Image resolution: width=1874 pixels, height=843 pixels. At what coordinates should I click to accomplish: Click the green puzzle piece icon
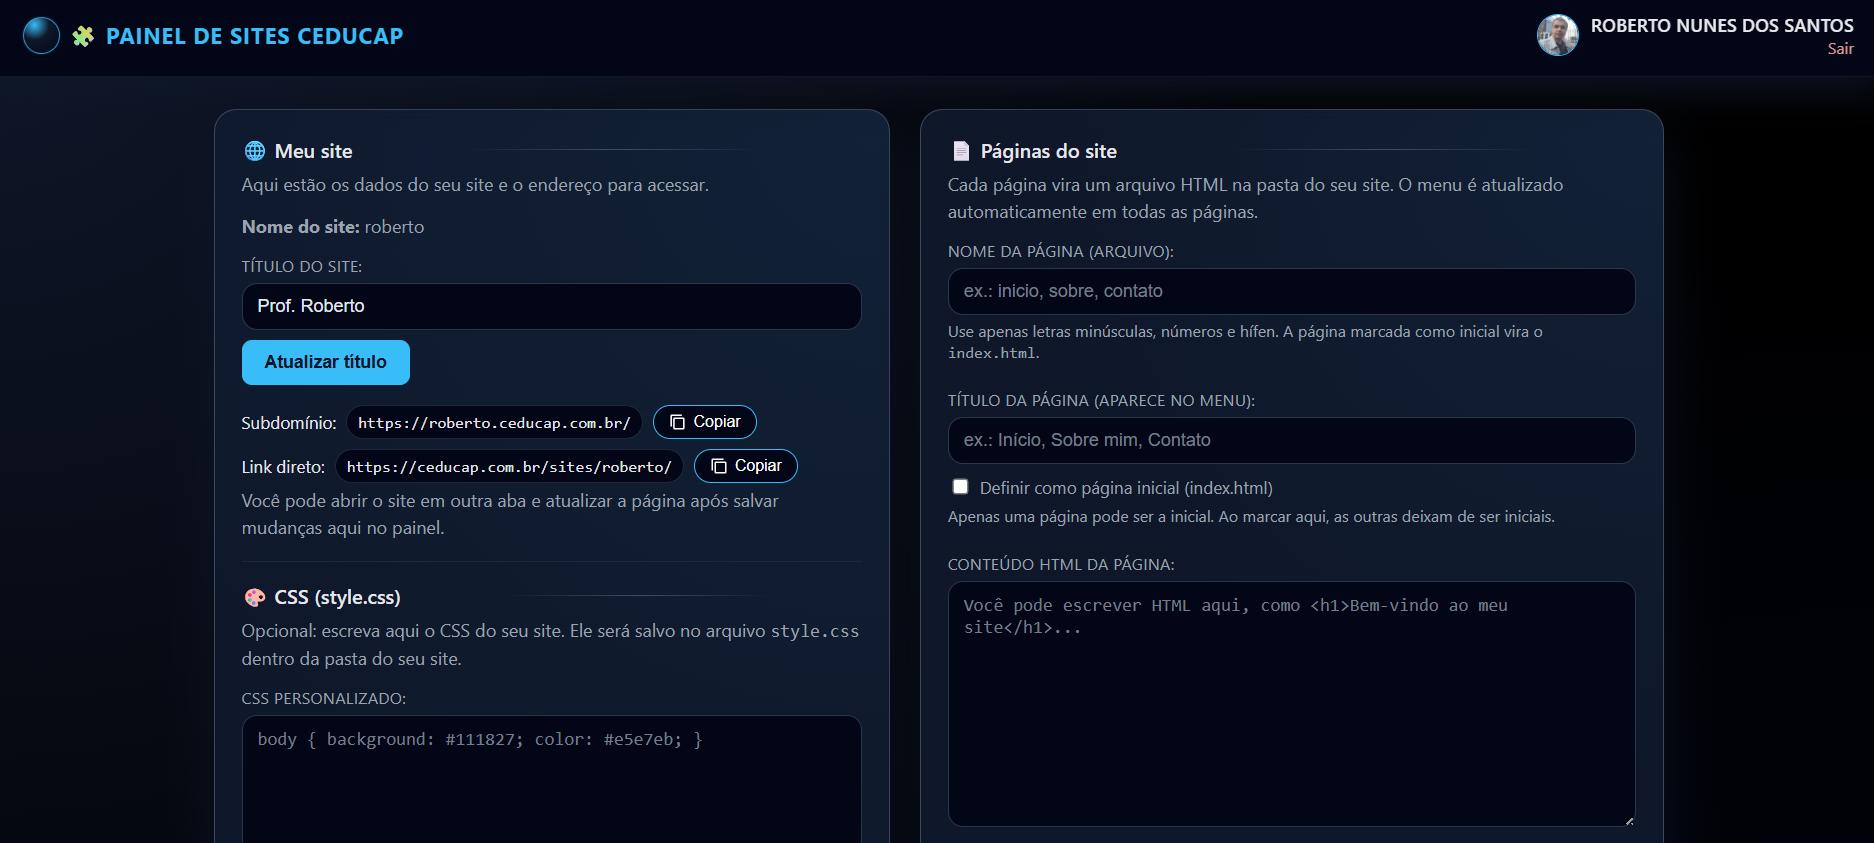[83, 36]
